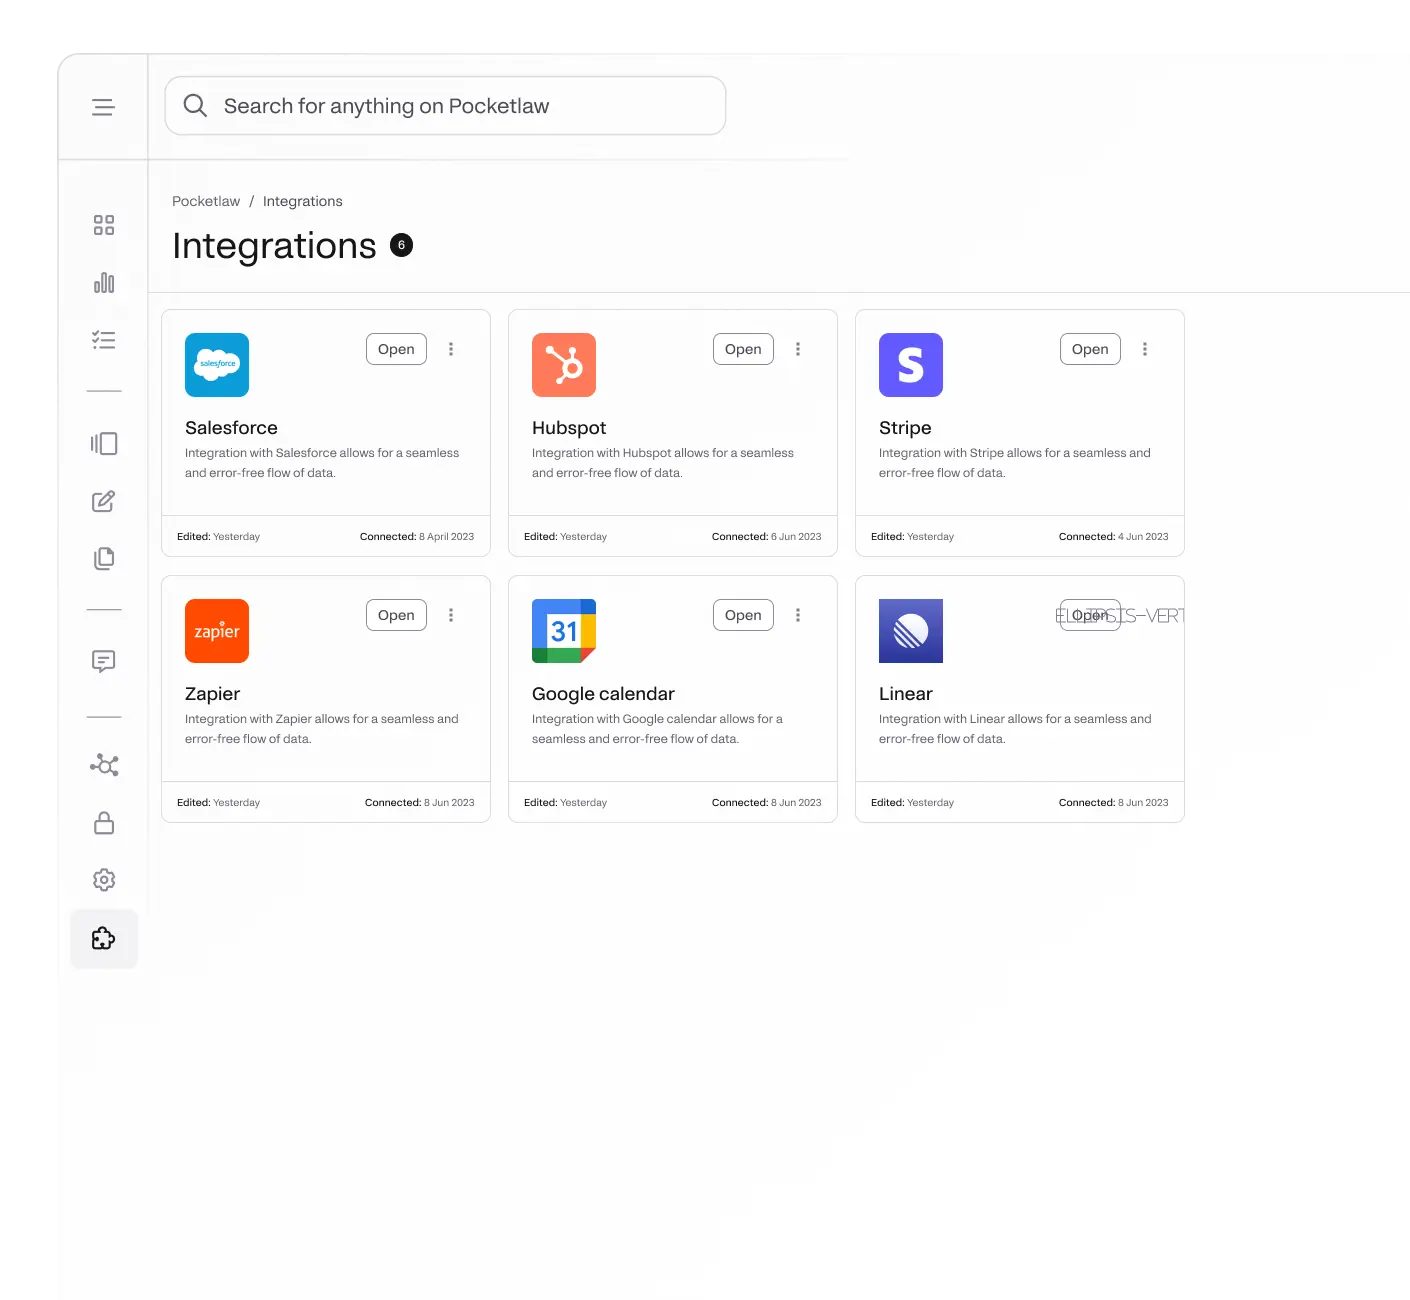Image resolution: width=1410 pixels, height=1300 pixels.
Task: Click 'Edited: Yesterday' on the Zapier card
Action: pos(218,803)
